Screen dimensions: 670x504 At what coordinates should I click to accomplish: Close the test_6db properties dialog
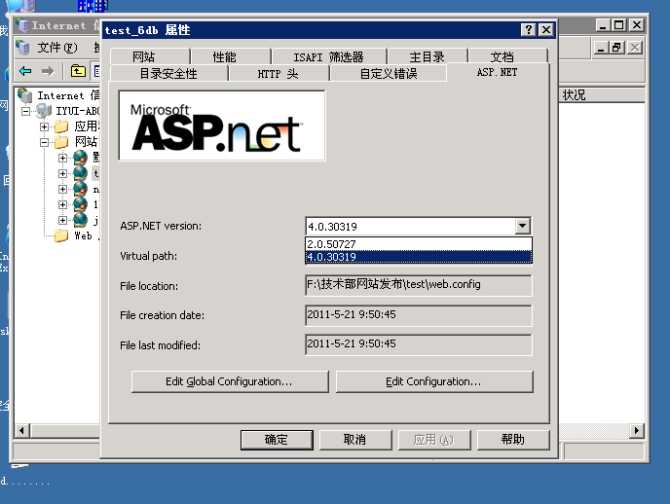pos(546,29)
